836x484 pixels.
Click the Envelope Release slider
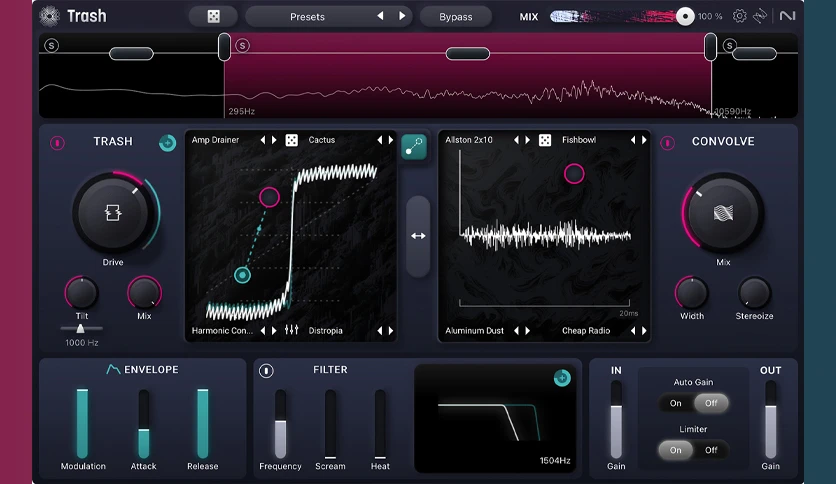[x=203, y=423]
